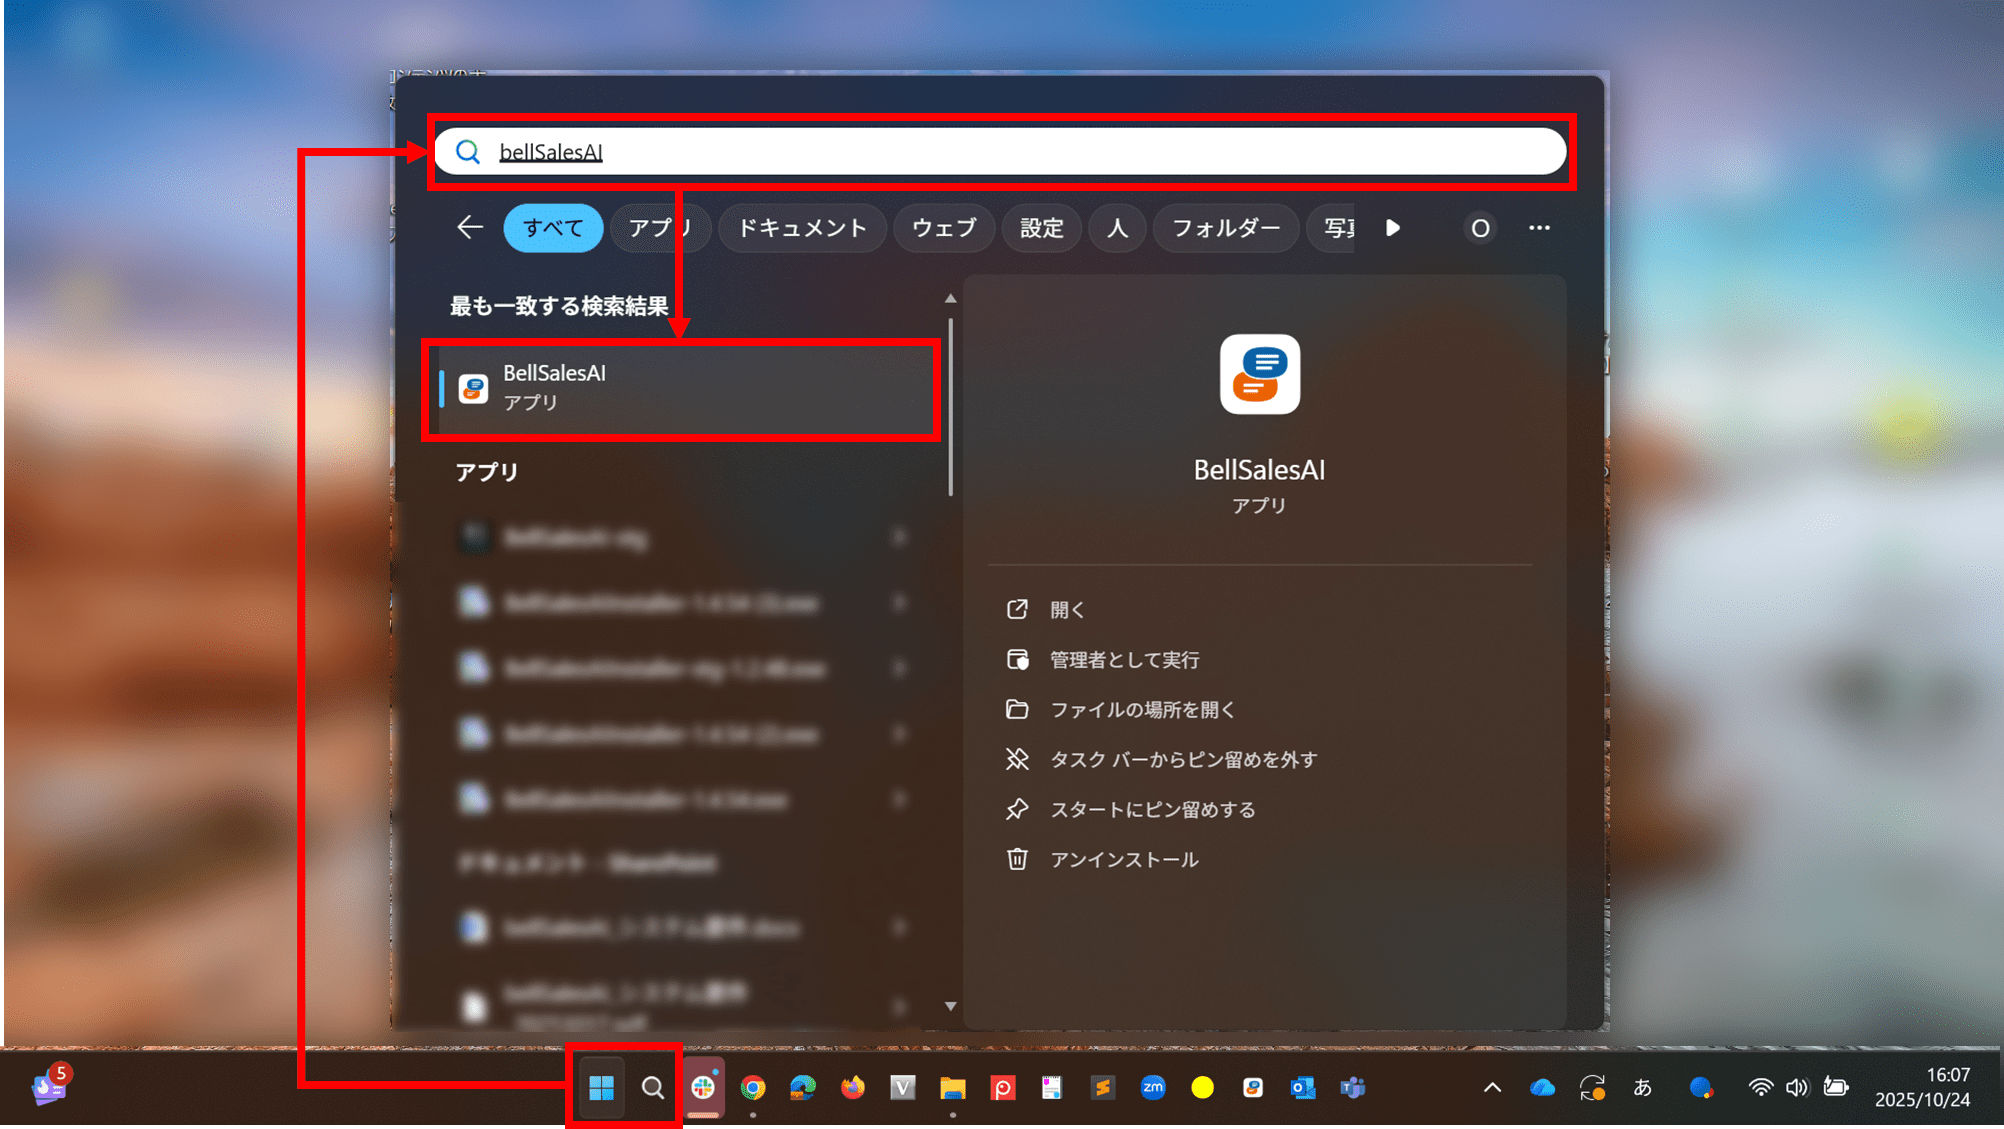
Task: Open Firefox from the taskbar
Action: (853, 1087)
